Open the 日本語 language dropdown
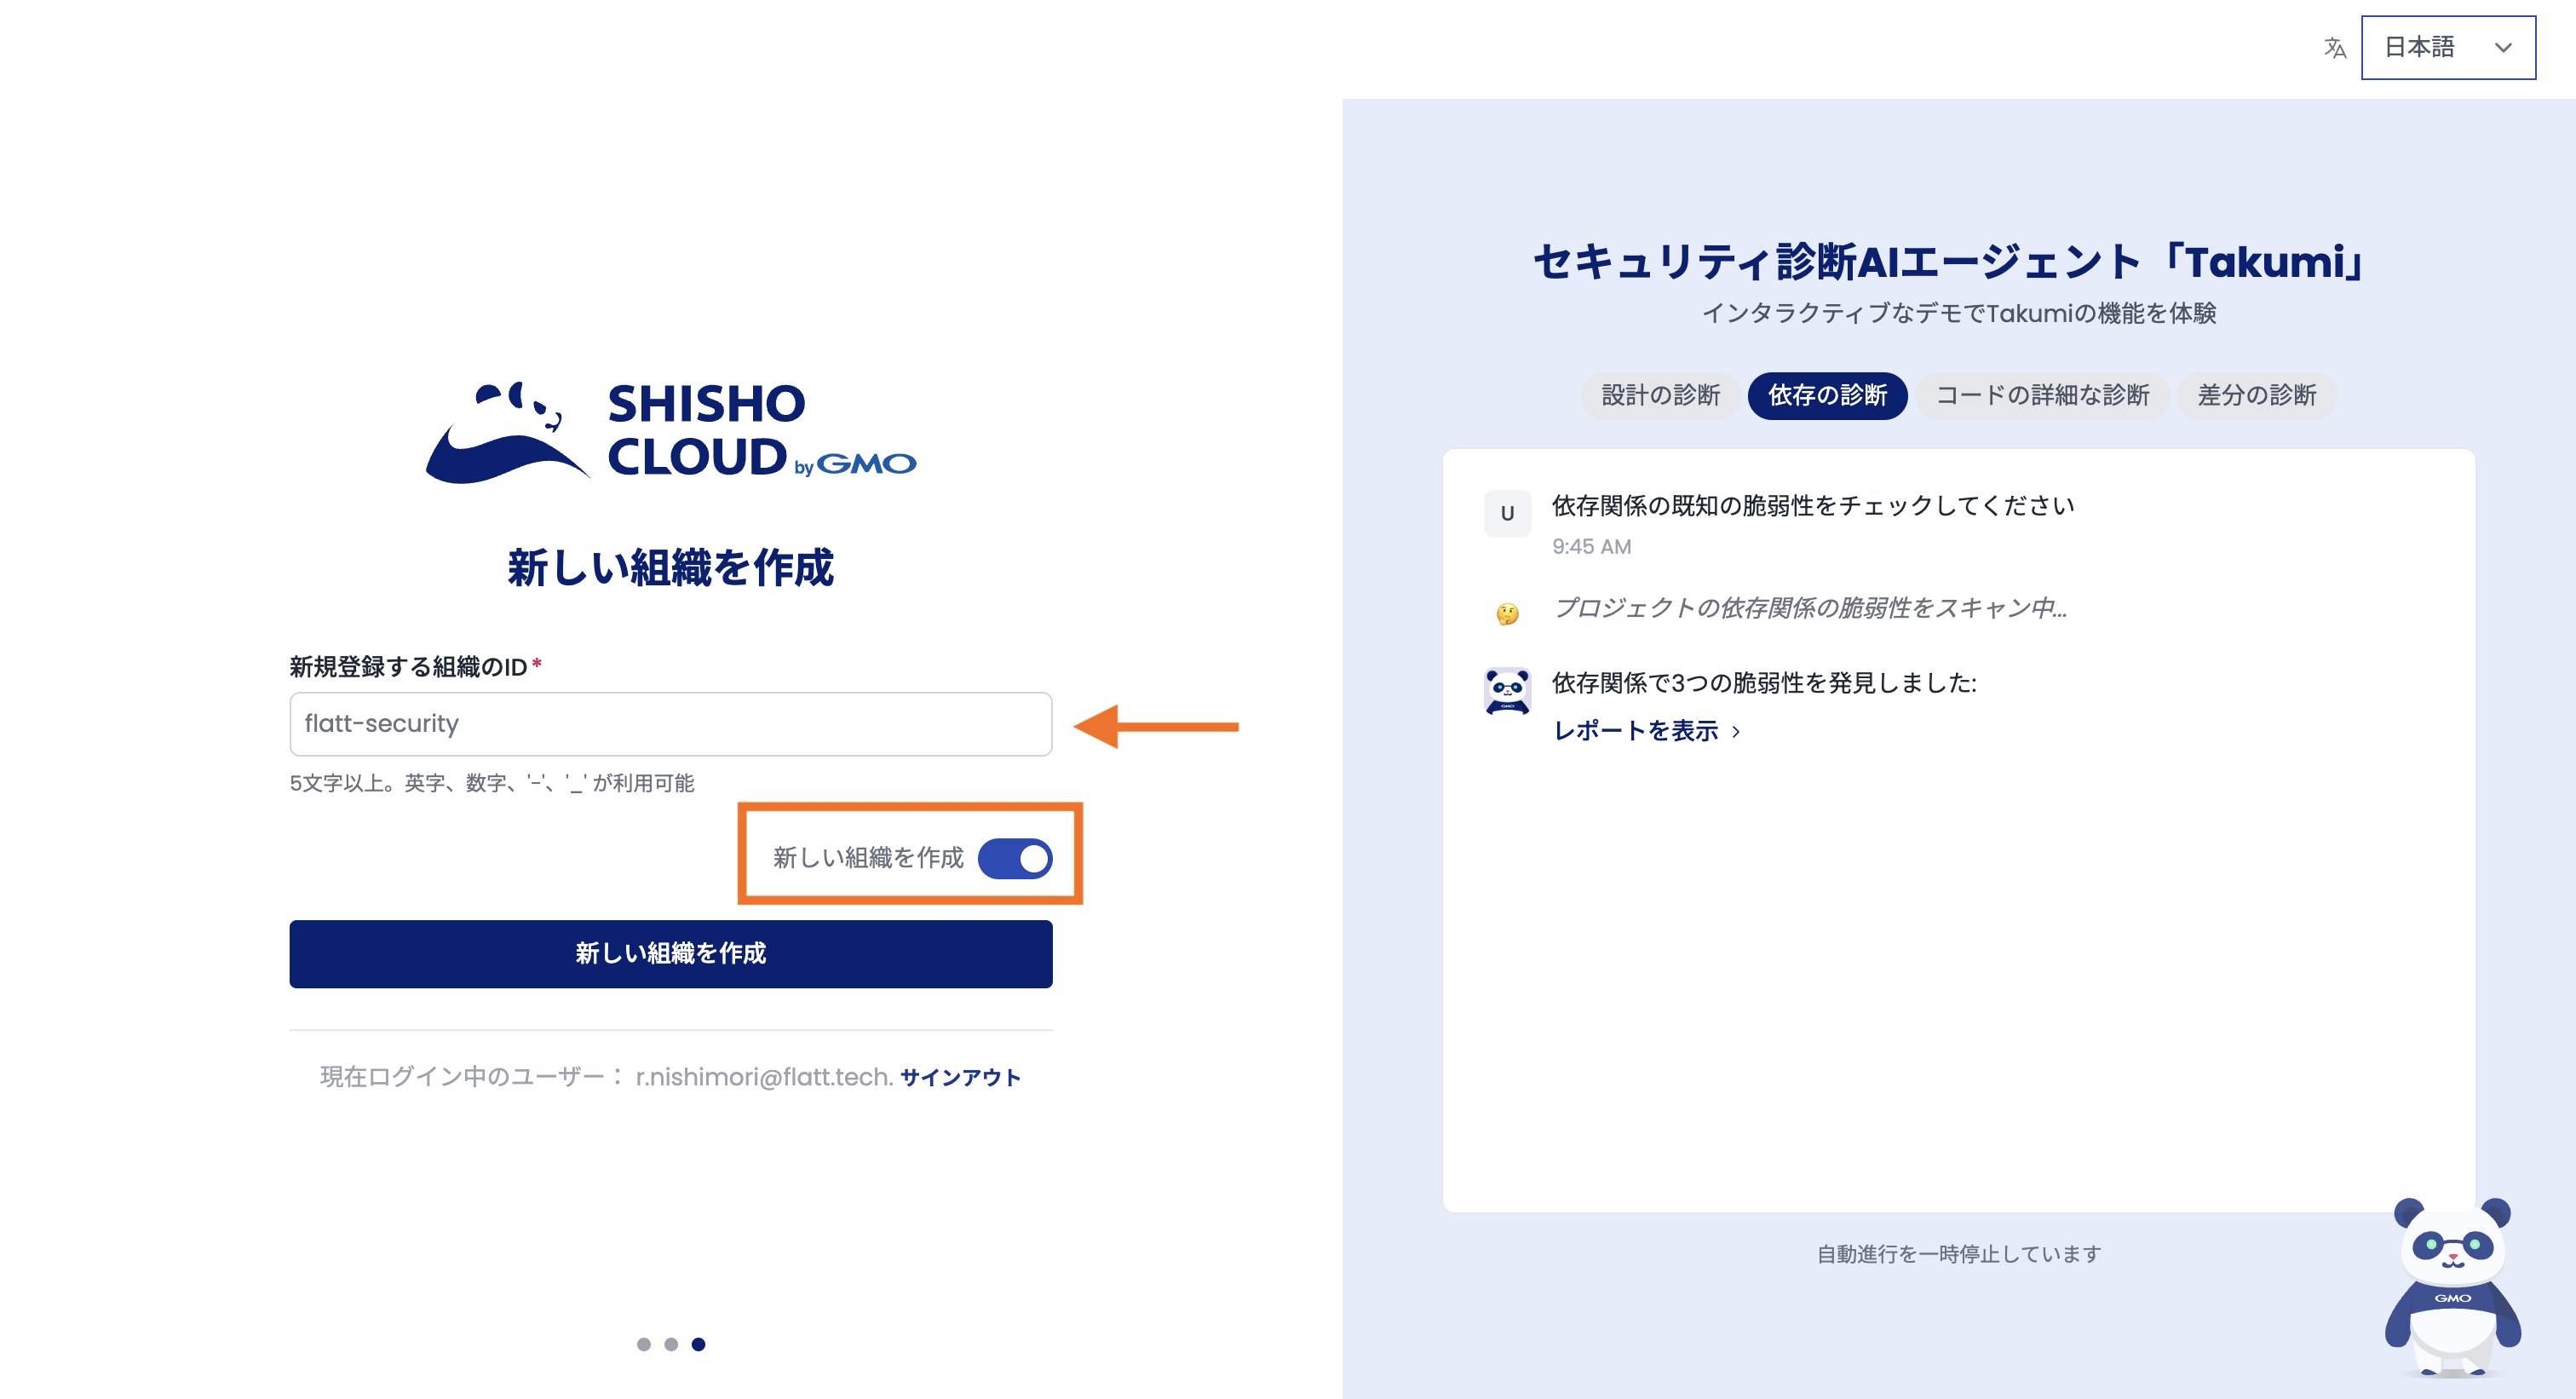 [2447, 47]
